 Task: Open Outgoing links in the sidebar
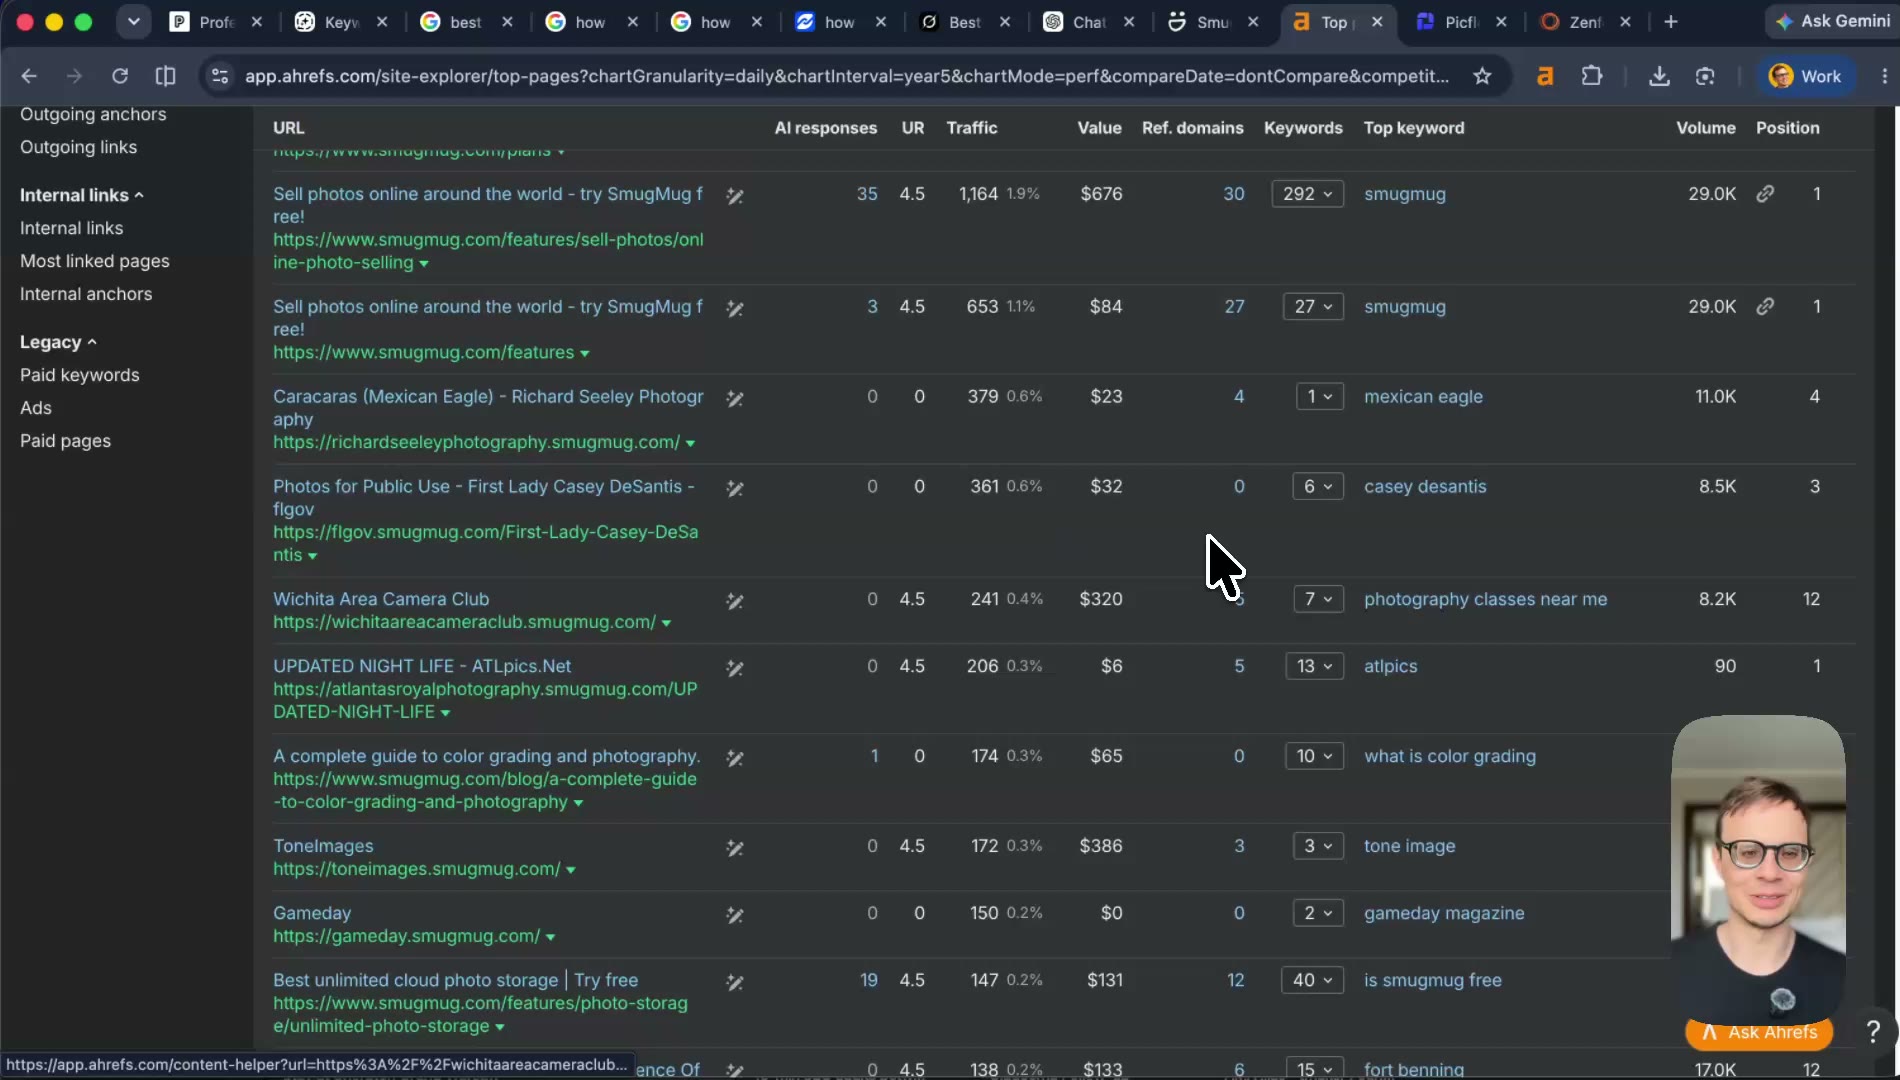click(x=78, y=147)
